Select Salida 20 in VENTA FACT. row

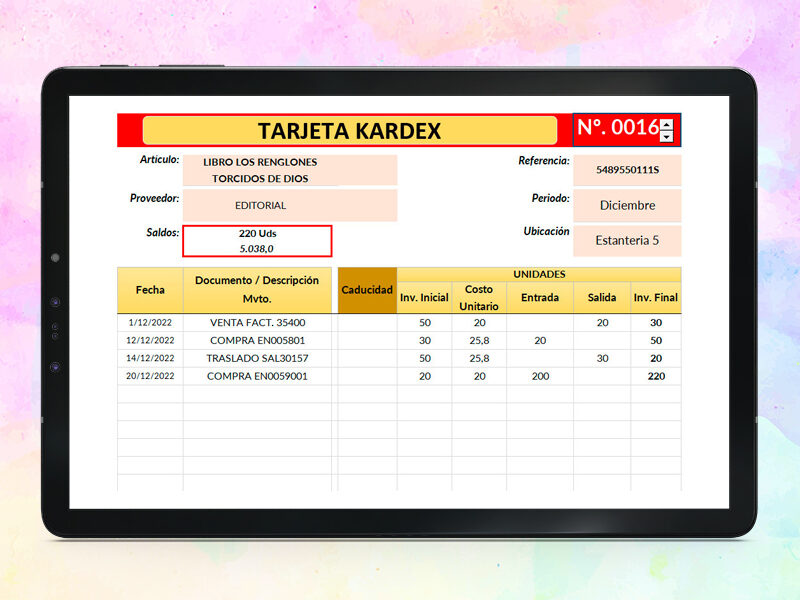(x=602, y=322)
